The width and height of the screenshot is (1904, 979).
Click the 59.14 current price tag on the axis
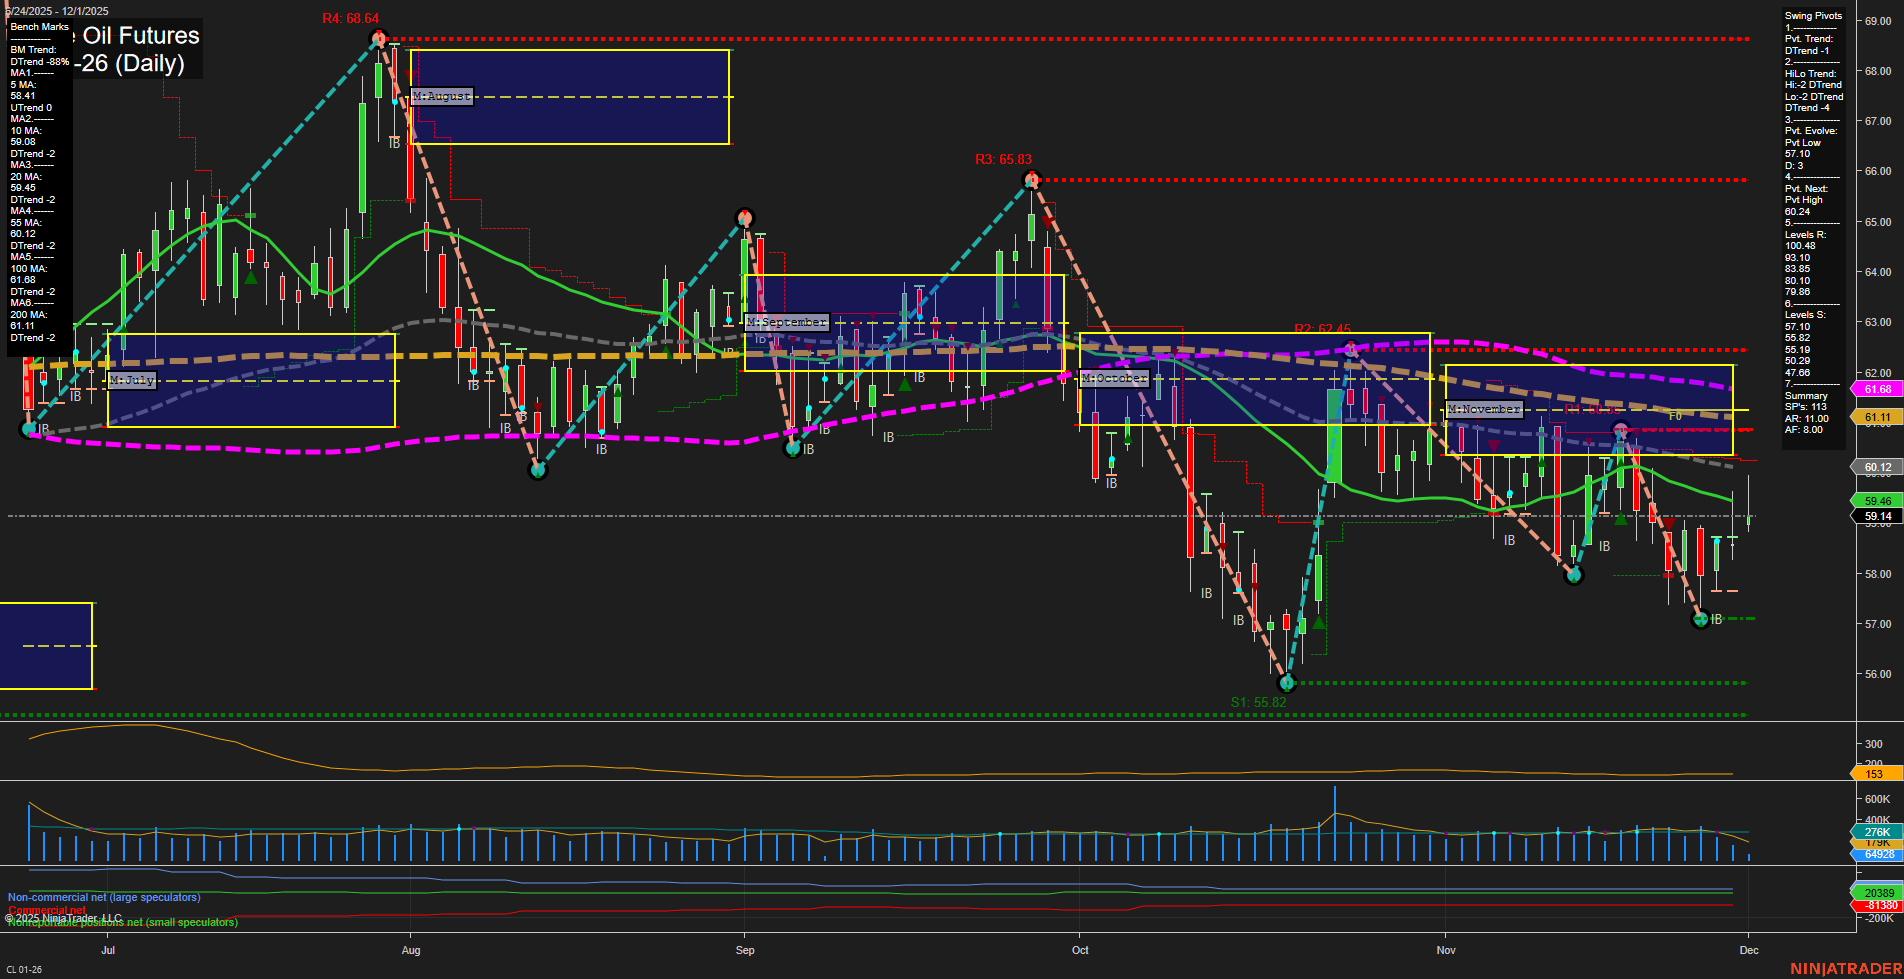click(1877, 515)
